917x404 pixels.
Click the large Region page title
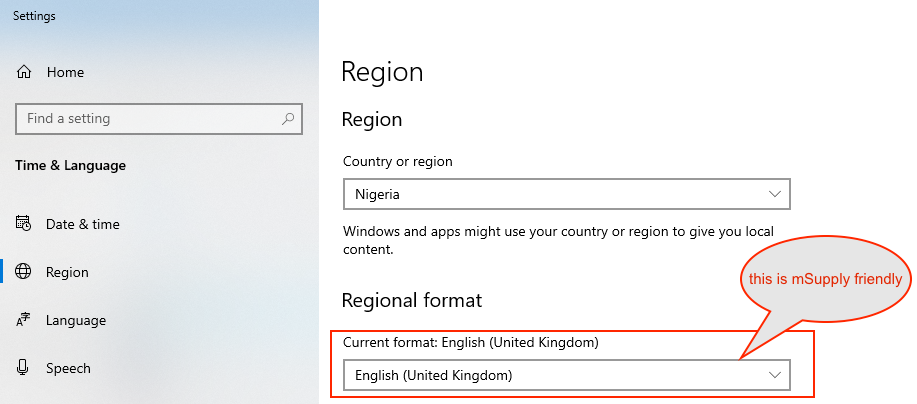[x=382, y=72]
